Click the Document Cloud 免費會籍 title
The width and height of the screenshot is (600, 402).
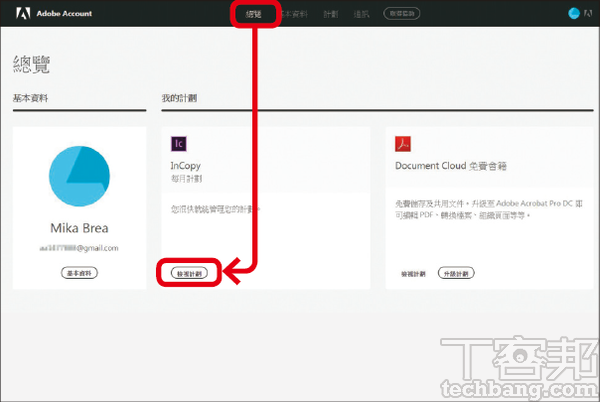[x=451, y=166]
